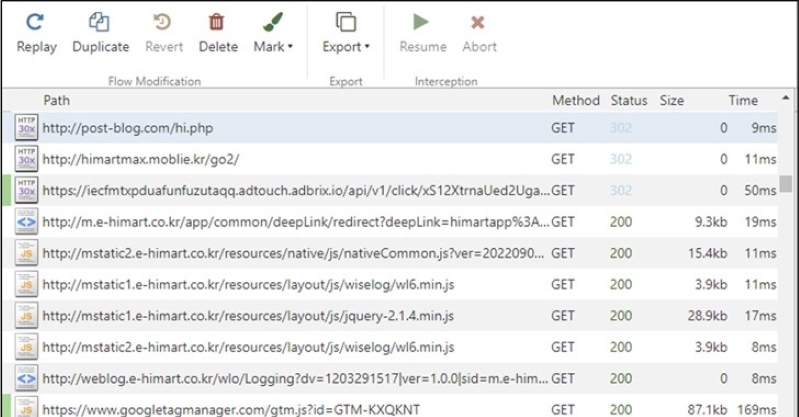Click the JS file icon for nativeCommon.js
The height and width of the screenshot is (417, 799).
[x=26, y=254]
